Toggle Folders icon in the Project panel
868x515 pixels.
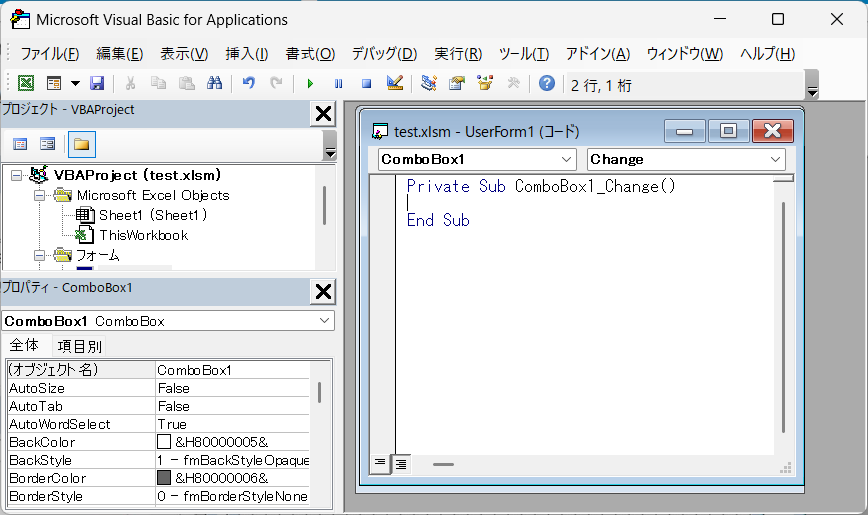81,145
